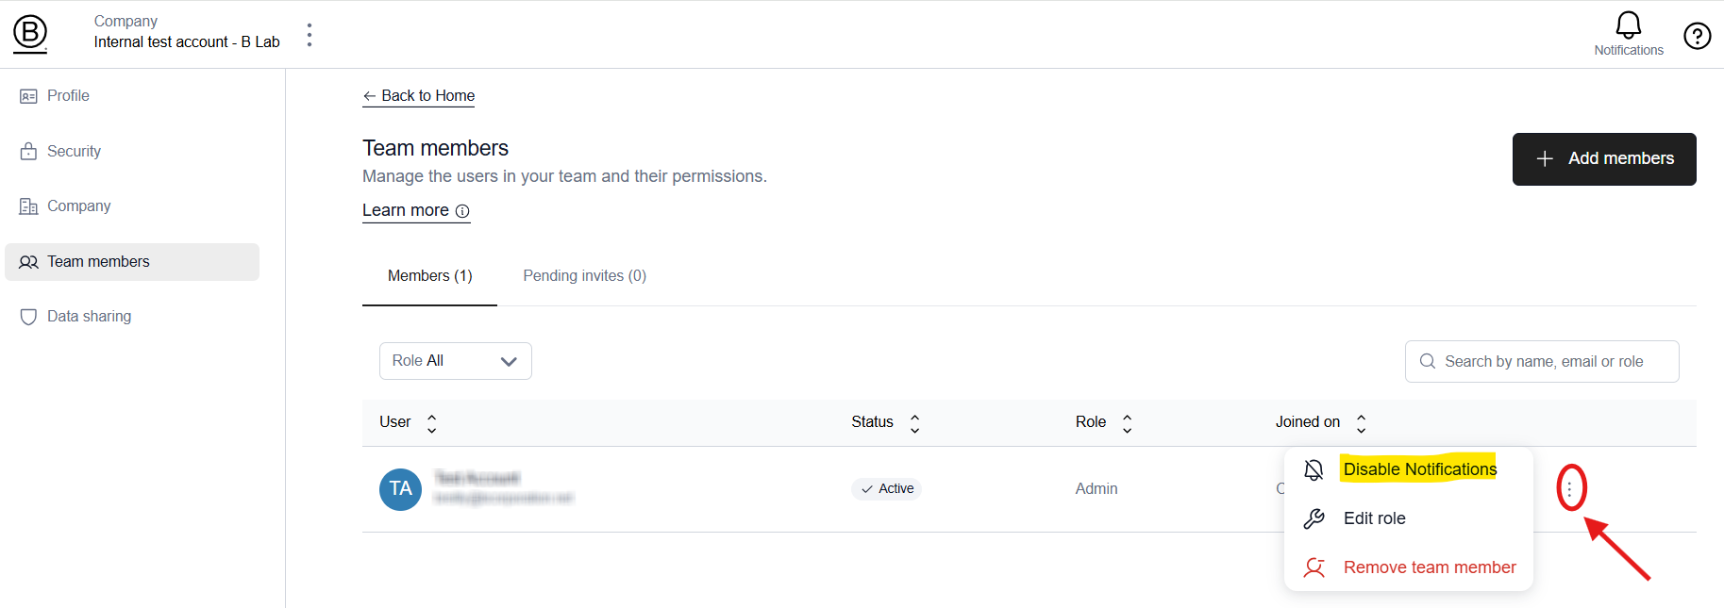
Task: Focus the search by name, email or role field
Action: click(1542, 361)
